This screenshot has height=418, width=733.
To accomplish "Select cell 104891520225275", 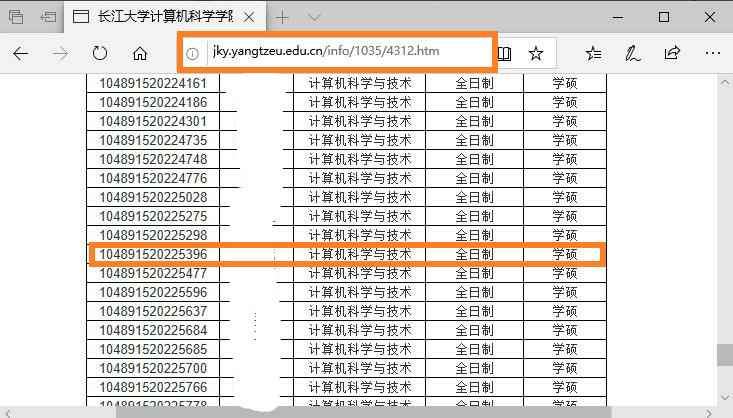I will point(153,216).
